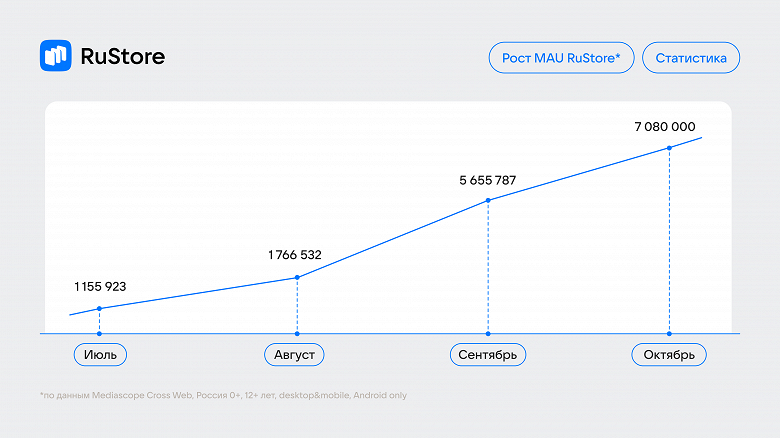Open the Рост MAU RuStore* pill
Viewport: 780px width, 438px height.
pos(560,57)
